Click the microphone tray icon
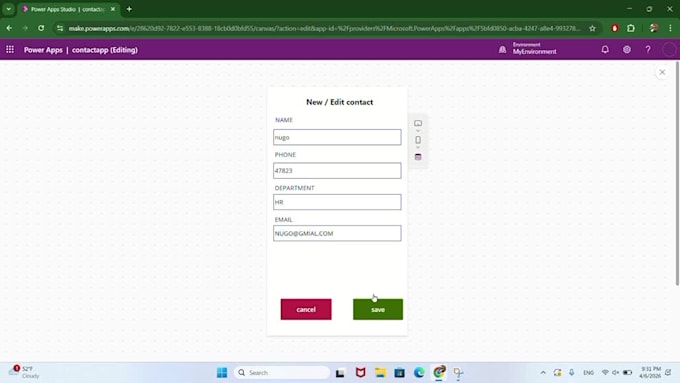 coord(572,373)
